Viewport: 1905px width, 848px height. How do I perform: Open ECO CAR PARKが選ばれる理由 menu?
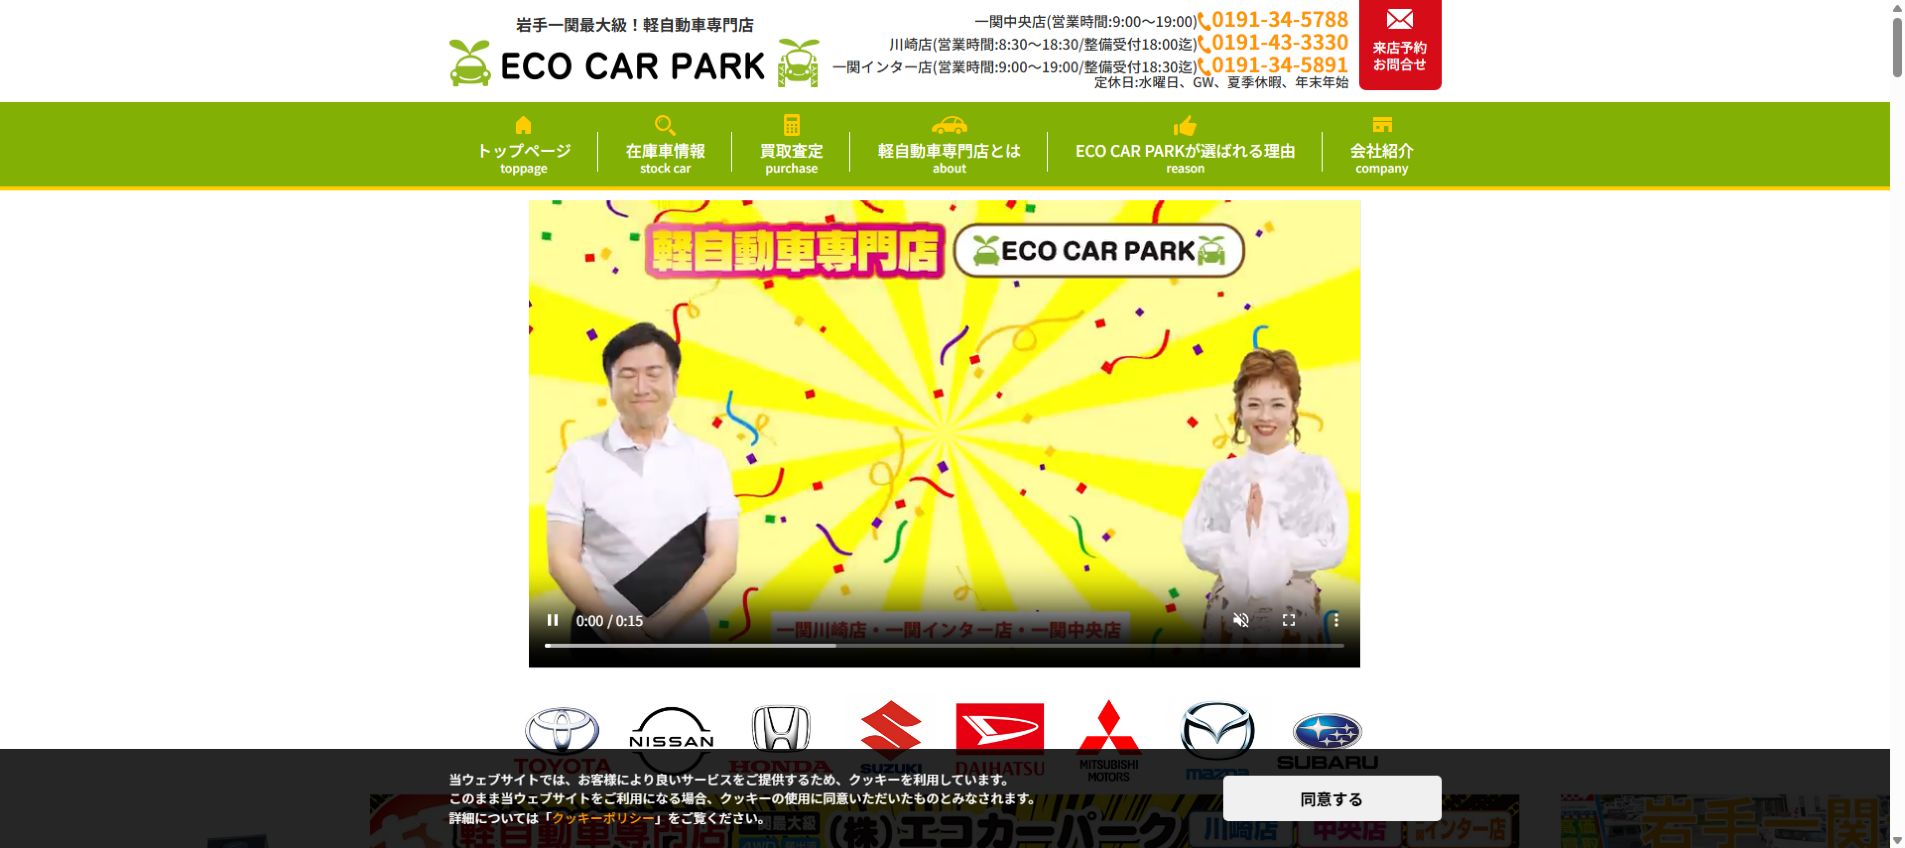point(1185,146)
